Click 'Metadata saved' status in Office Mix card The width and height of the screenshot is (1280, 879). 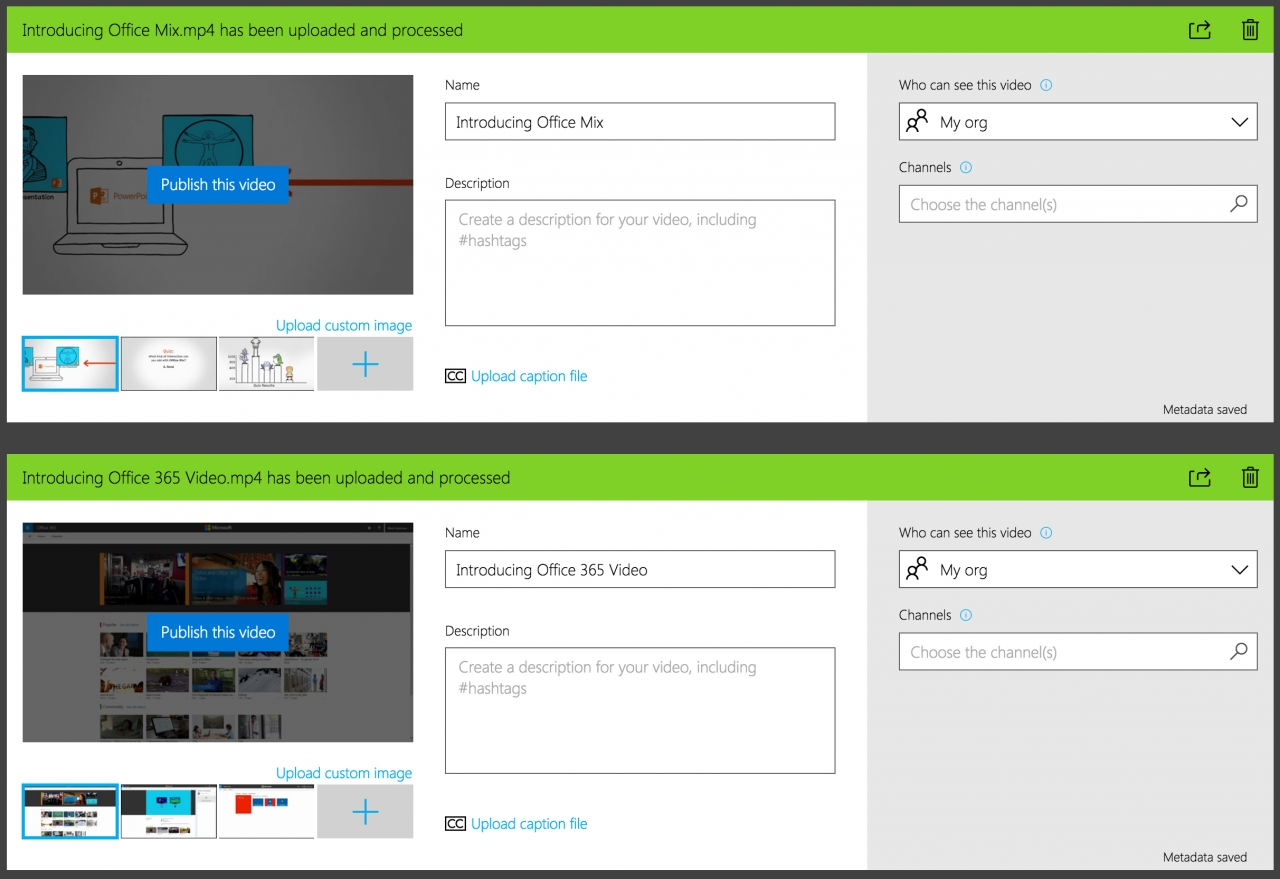1205,410
